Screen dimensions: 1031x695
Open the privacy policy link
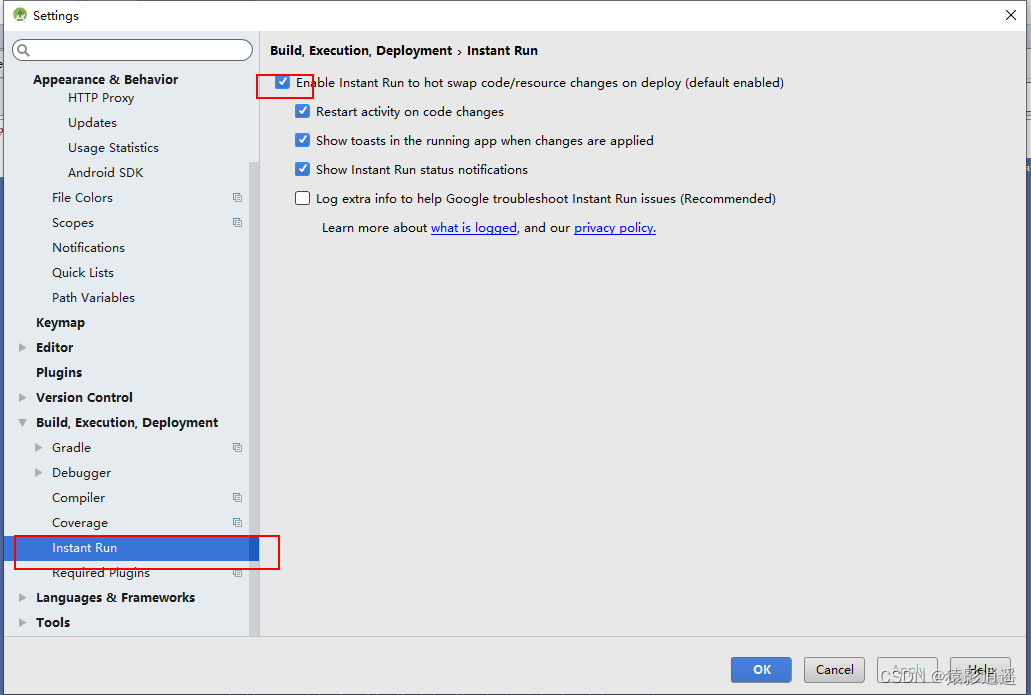coord(615,228)
